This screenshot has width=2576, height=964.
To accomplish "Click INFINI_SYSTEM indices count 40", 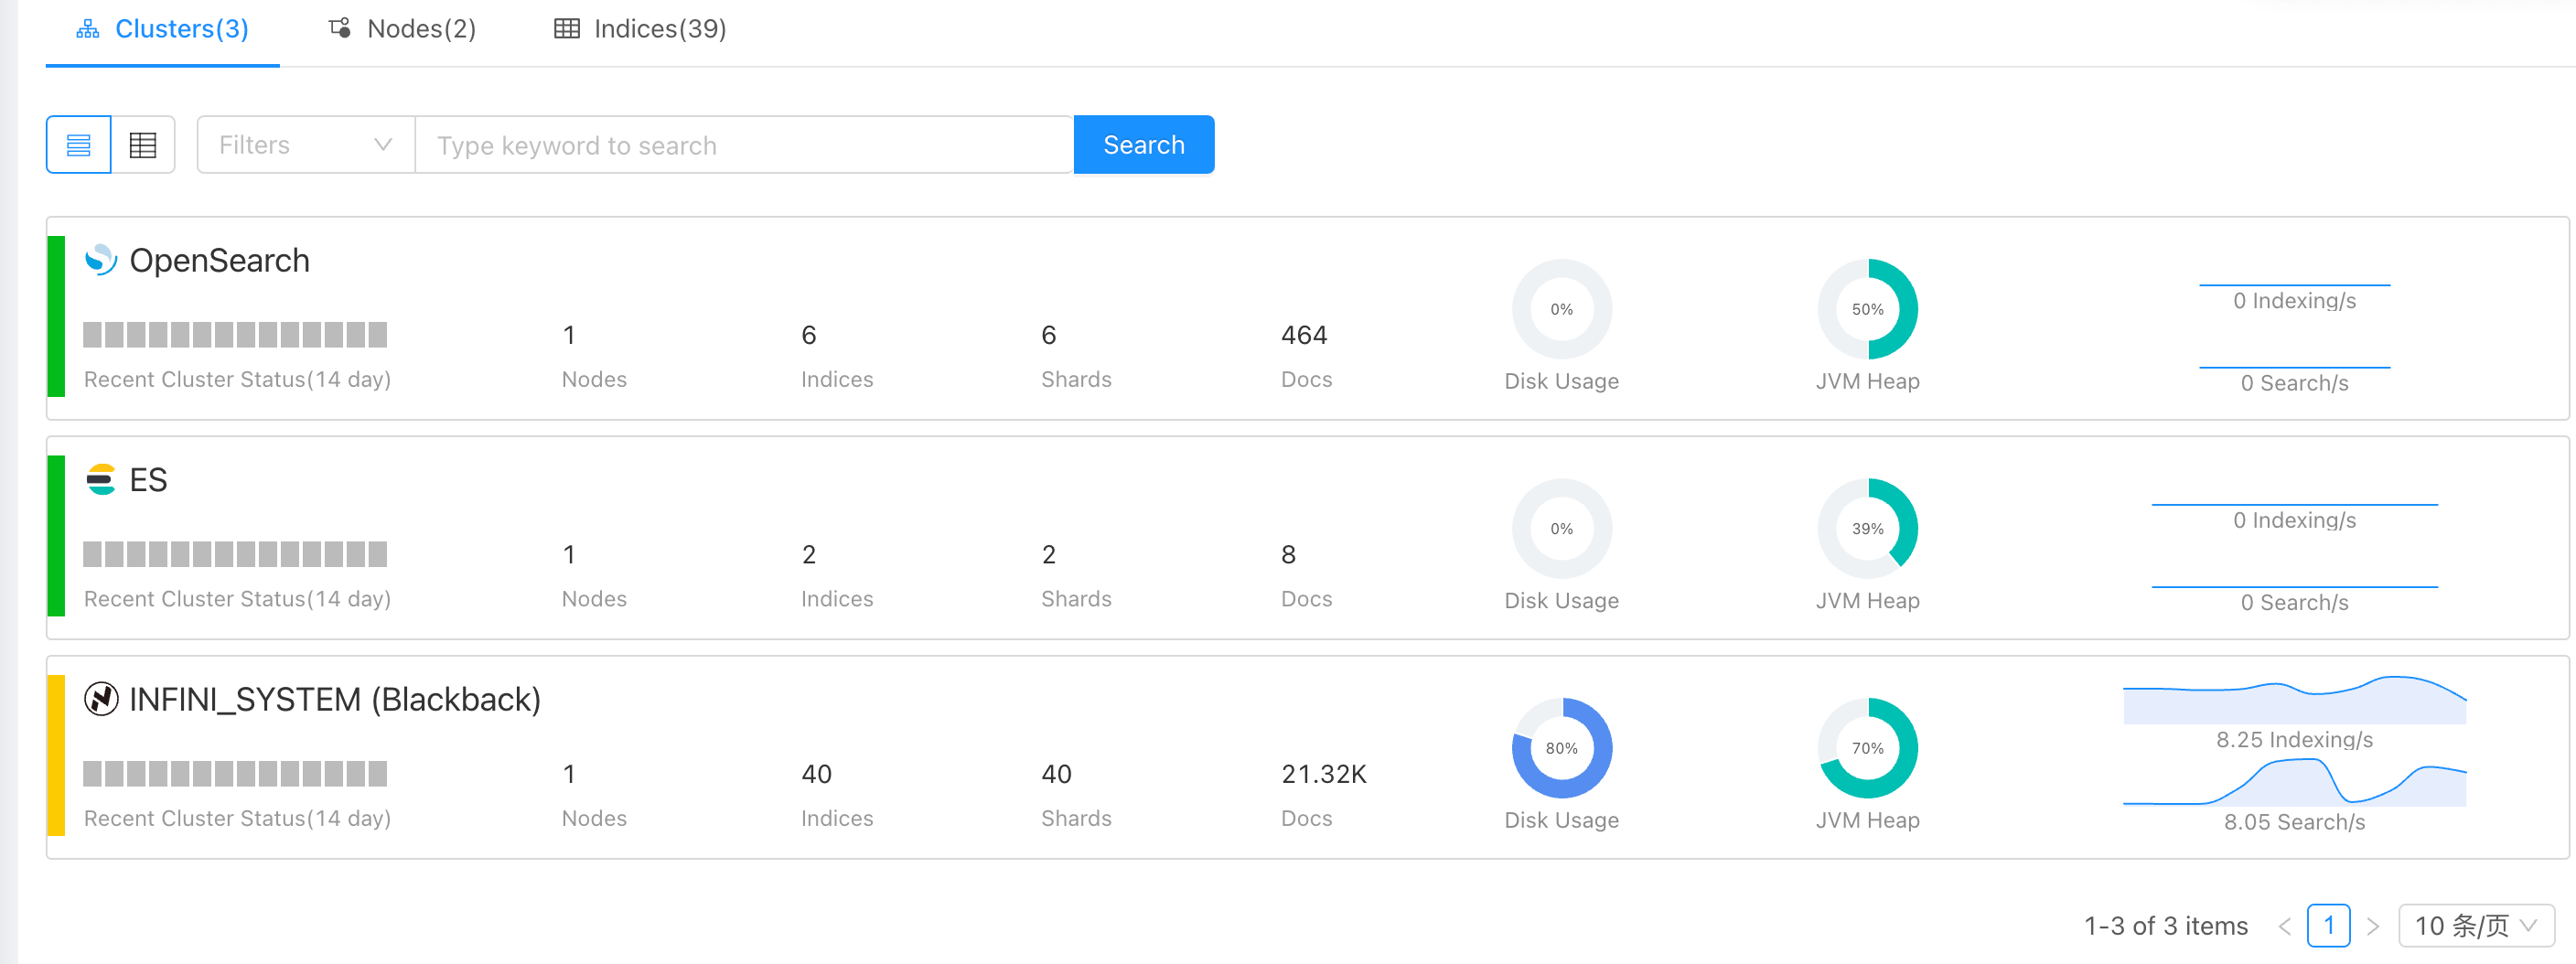I will (x=816, y=774).
